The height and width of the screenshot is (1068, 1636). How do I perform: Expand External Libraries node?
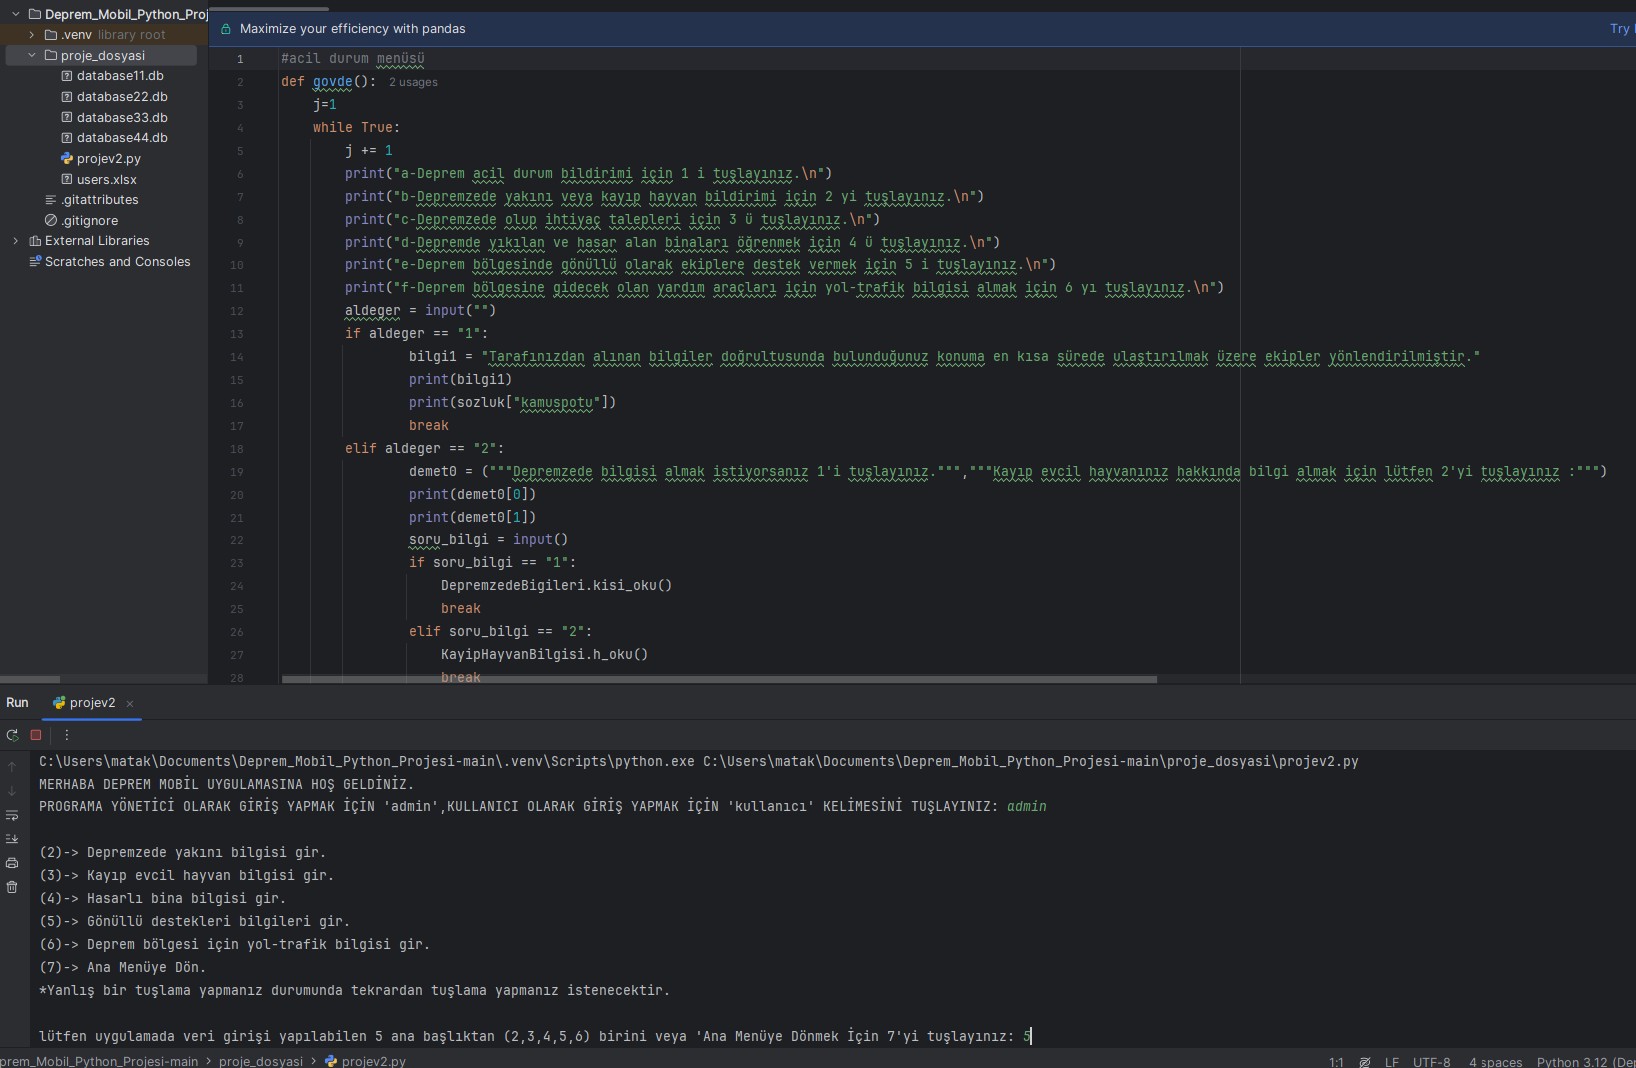16,241
